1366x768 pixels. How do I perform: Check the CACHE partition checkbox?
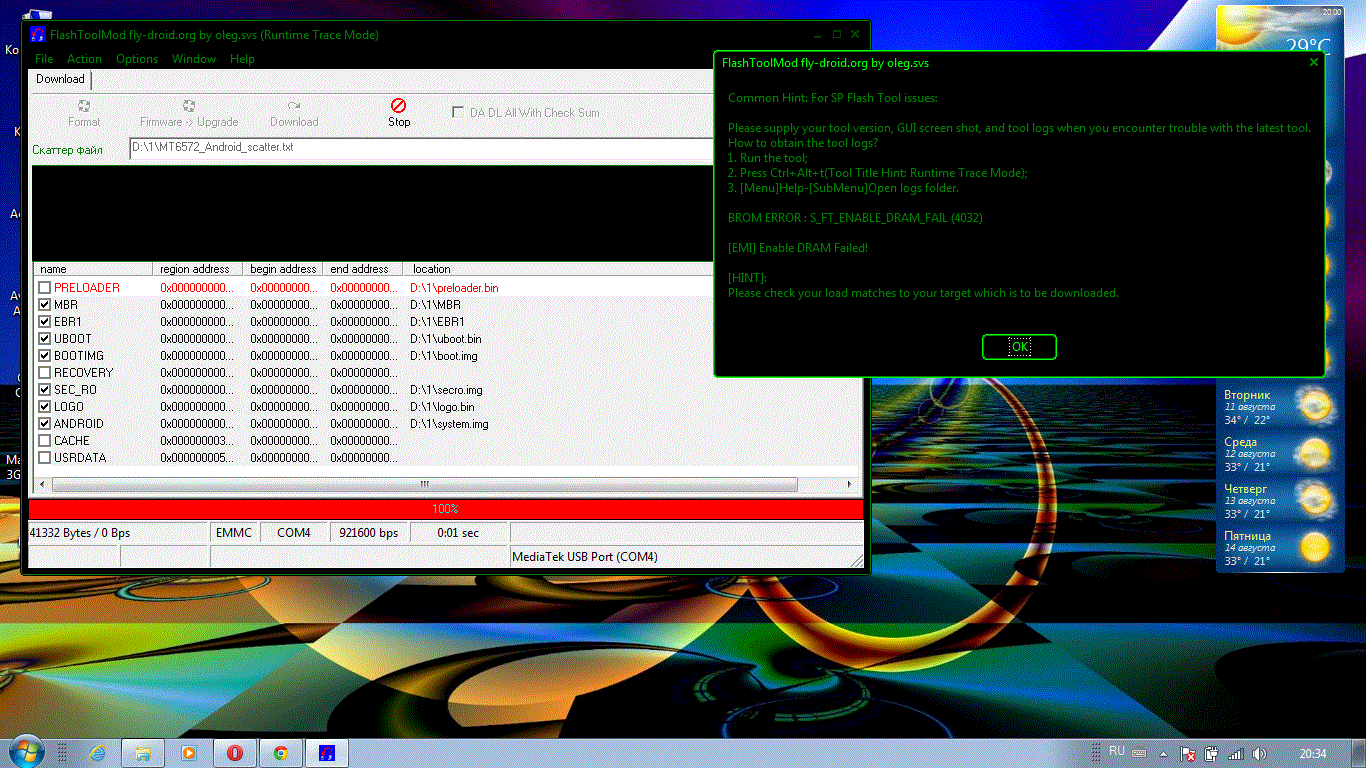point(44,441)
